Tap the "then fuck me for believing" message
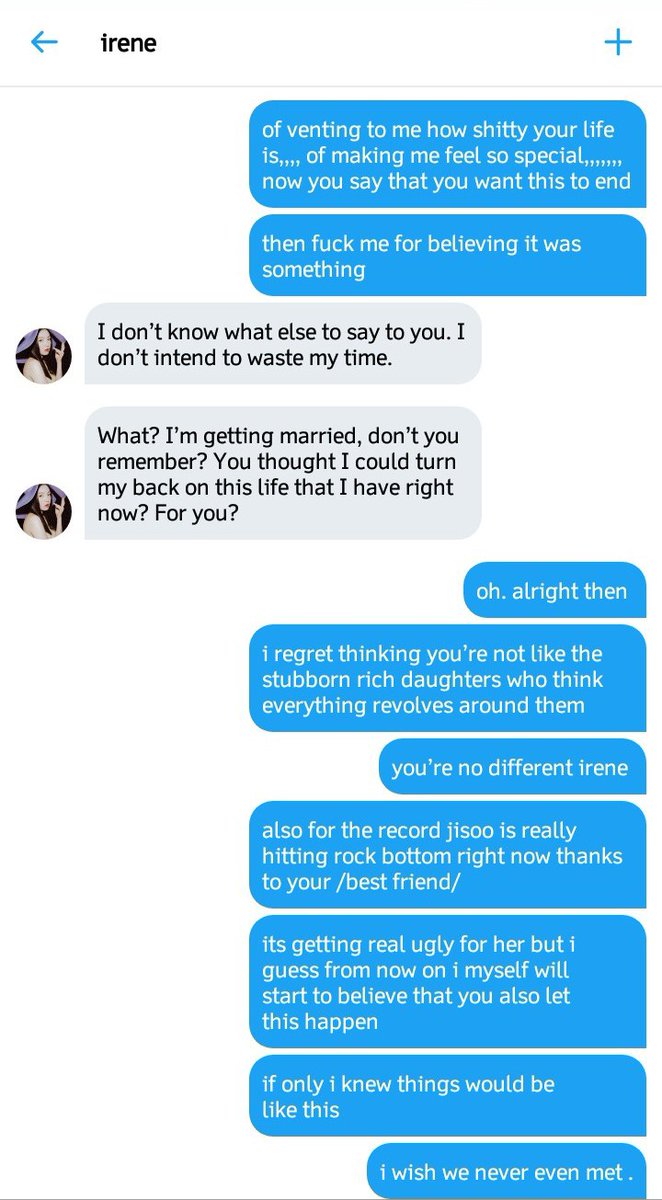 tap(447, 255)
